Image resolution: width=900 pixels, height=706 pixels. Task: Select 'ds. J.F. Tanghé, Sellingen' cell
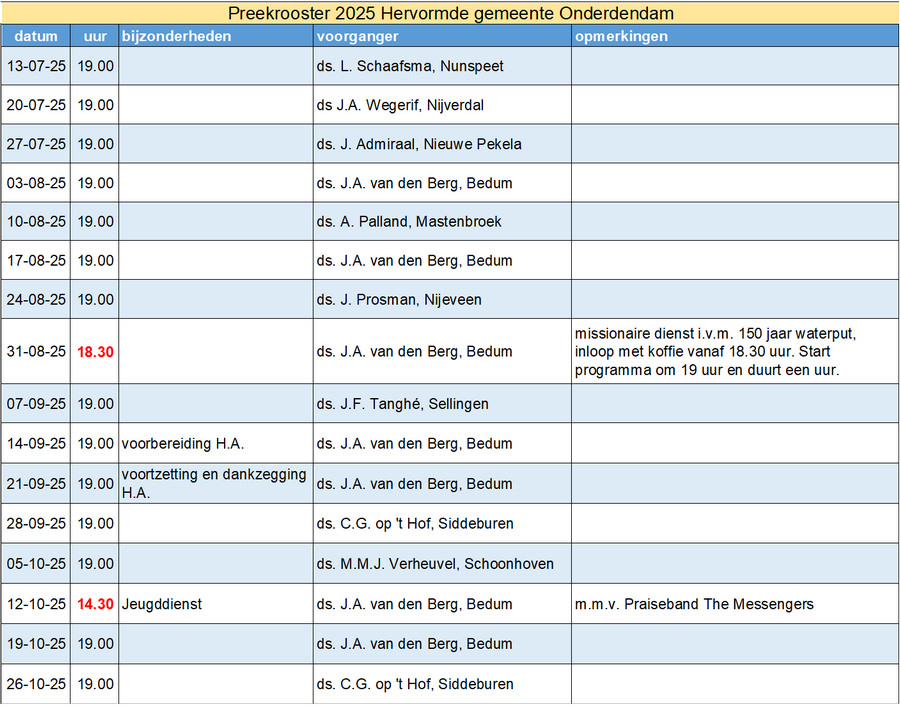click(x=443, y=404)
